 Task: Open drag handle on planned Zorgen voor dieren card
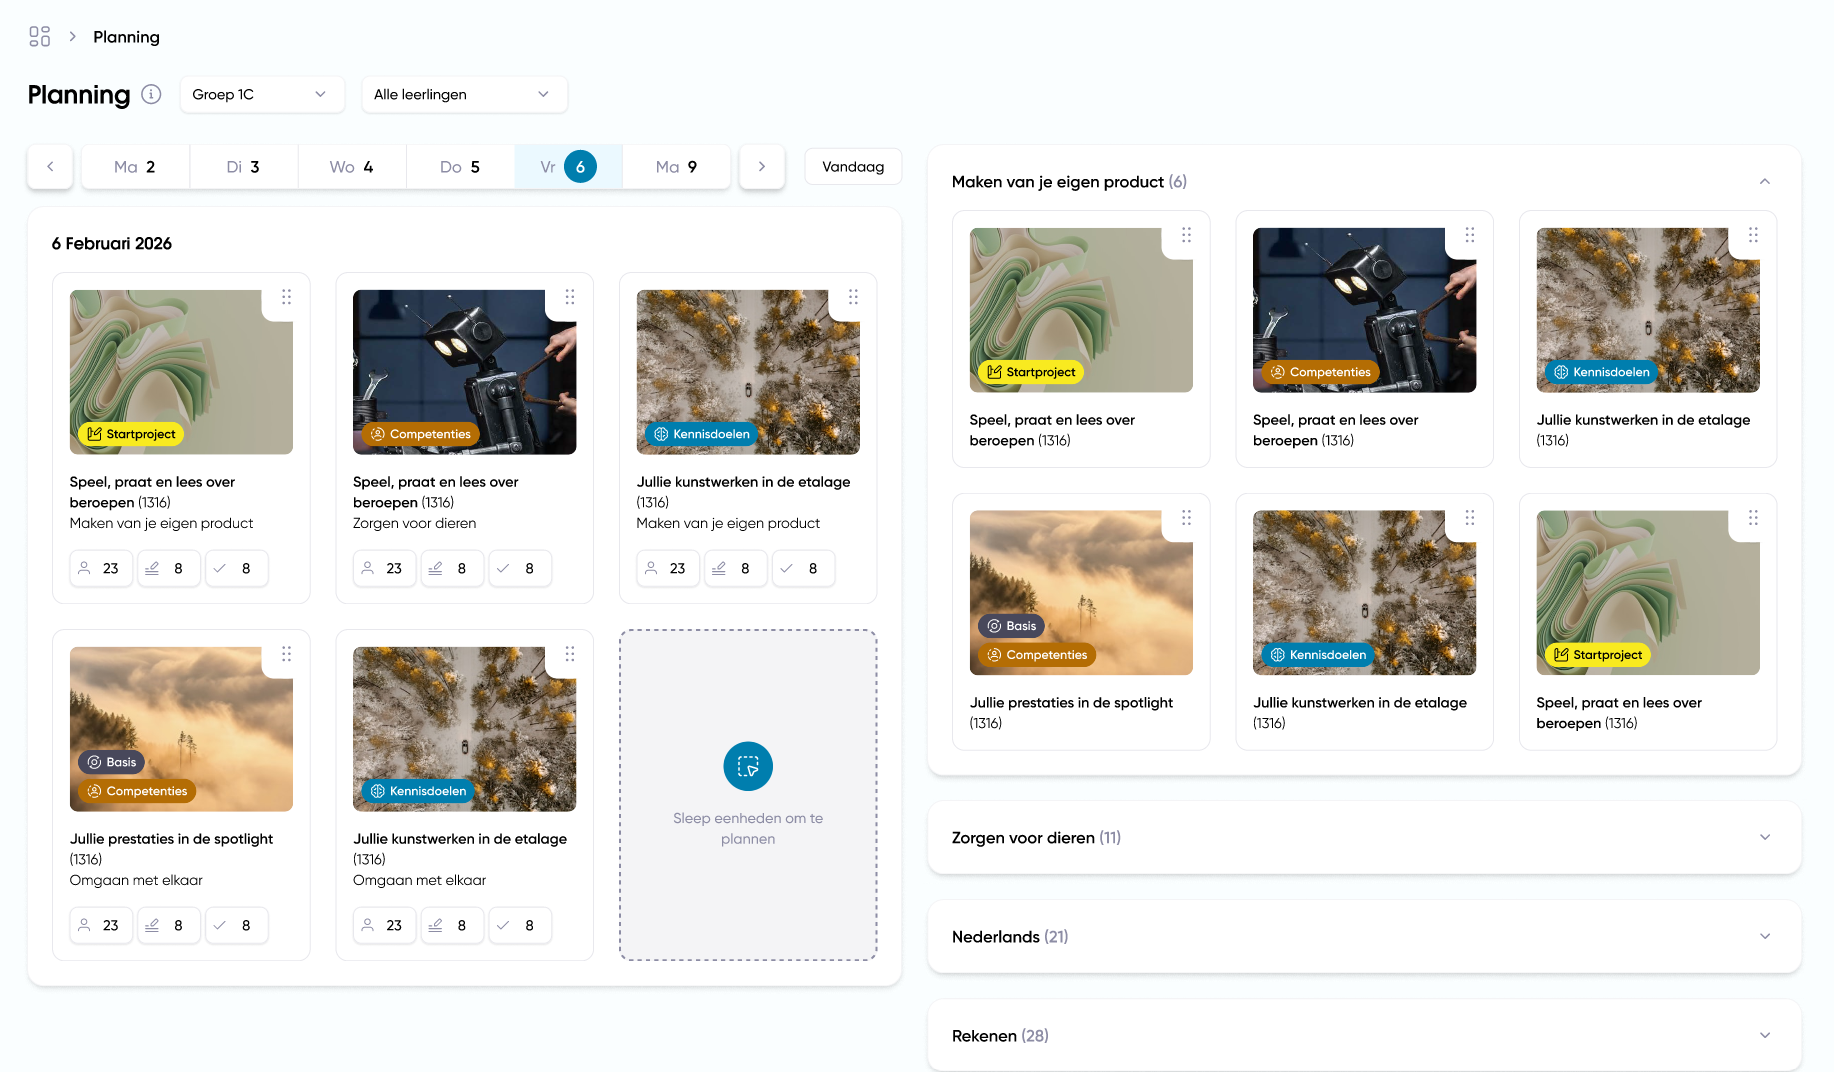click(570, 297)
